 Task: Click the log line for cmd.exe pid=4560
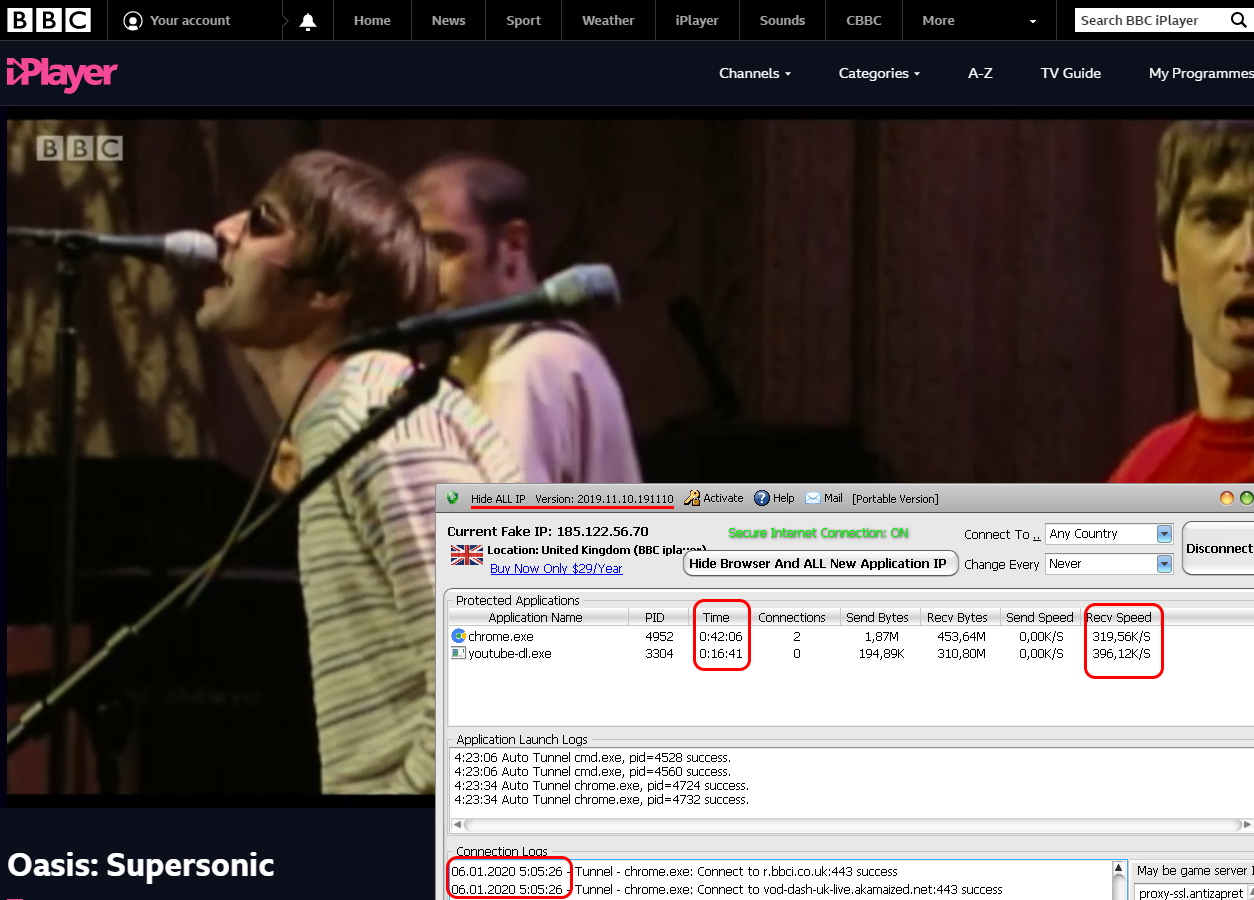592,771
